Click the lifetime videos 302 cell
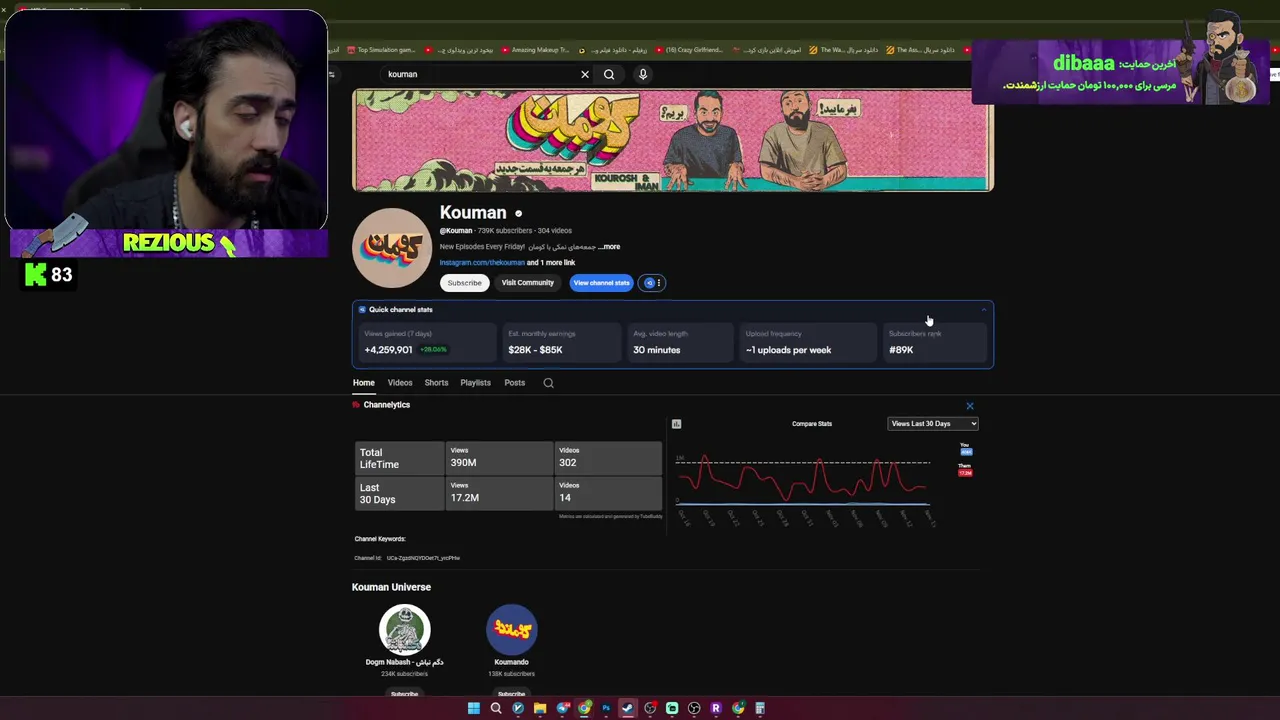1280x720 pixels. (608, 458)
